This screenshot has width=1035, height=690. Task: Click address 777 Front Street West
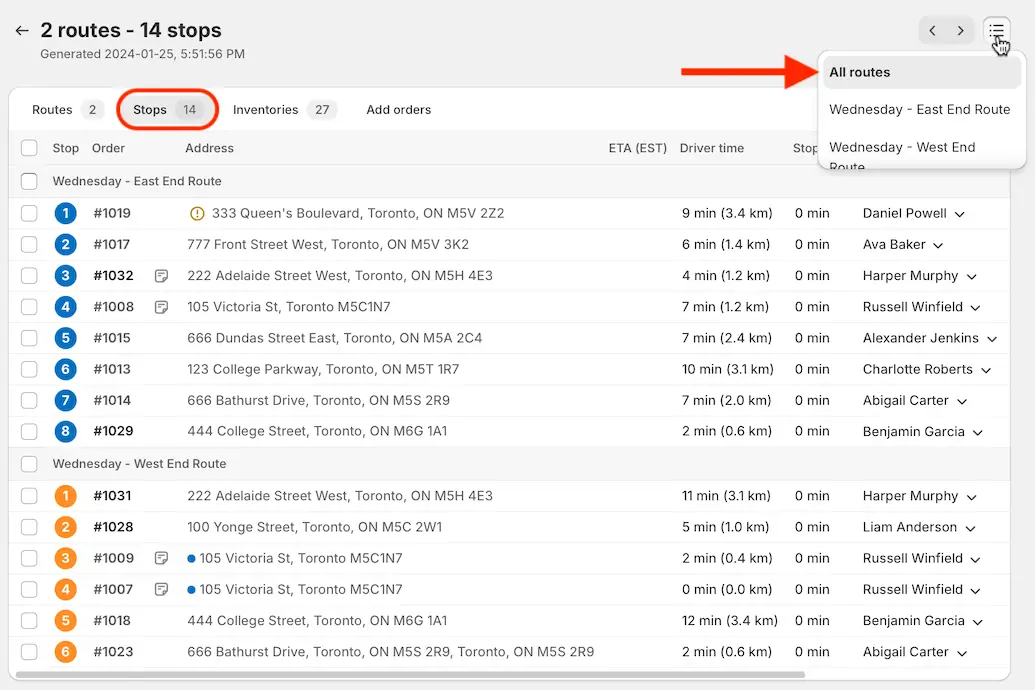327,244
